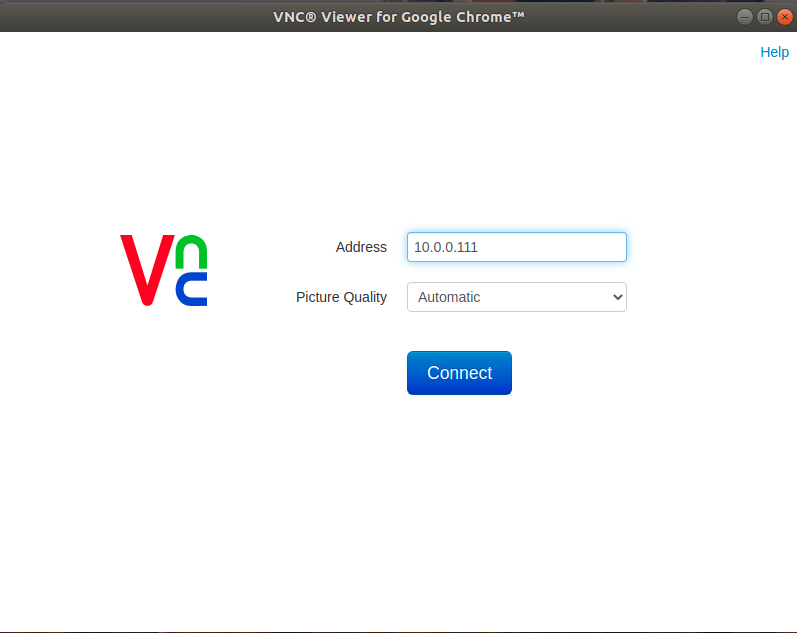Click the VNC Viewer title bar text
This screenshot has height=633, width=797.
point(398,17)
